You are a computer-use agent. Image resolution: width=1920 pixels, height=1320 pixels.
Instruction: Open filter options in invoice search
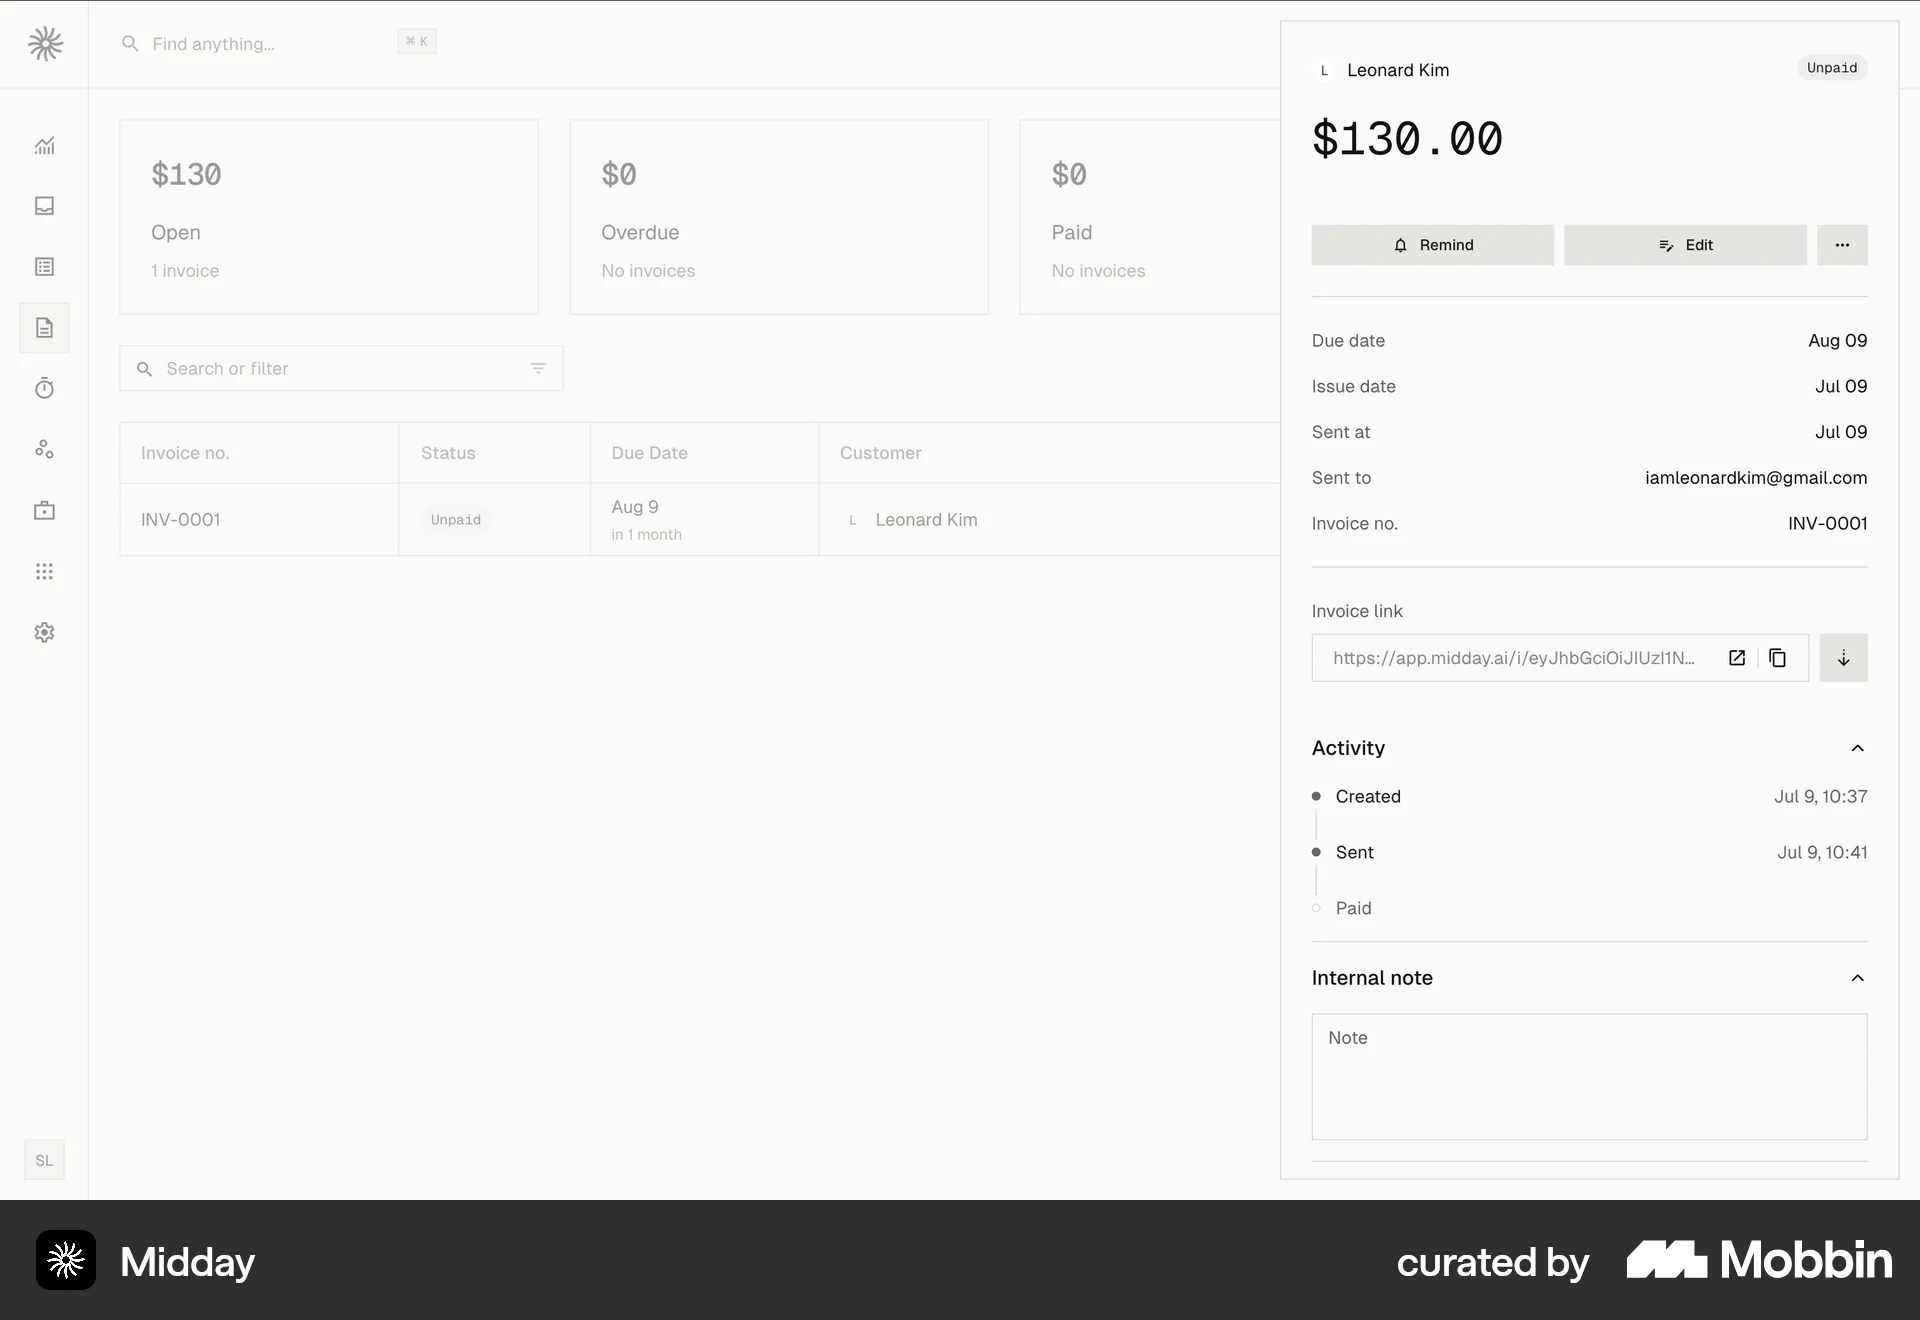539,368
